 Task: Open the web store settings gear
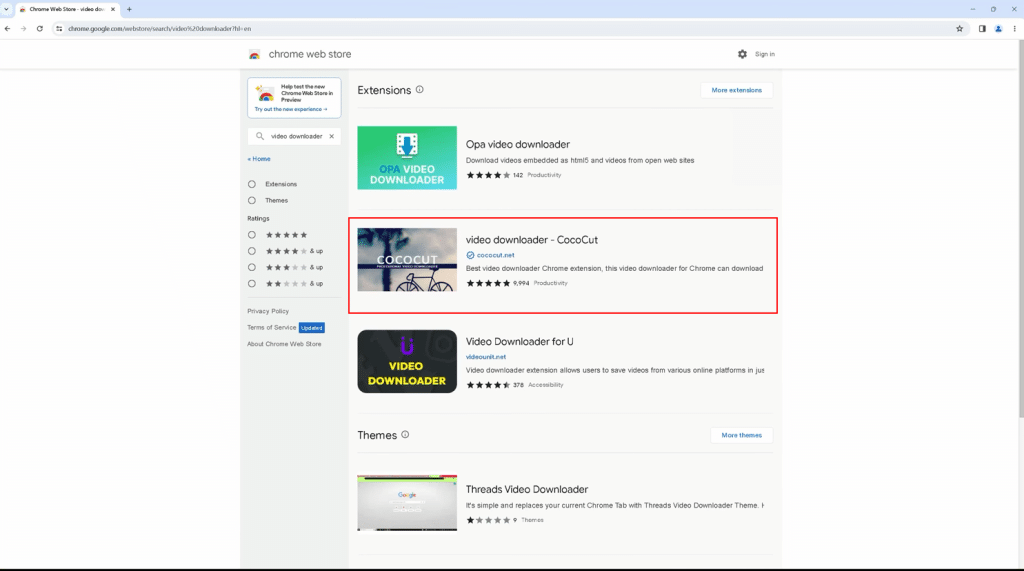pyautogui.click(x=743, y=54)
